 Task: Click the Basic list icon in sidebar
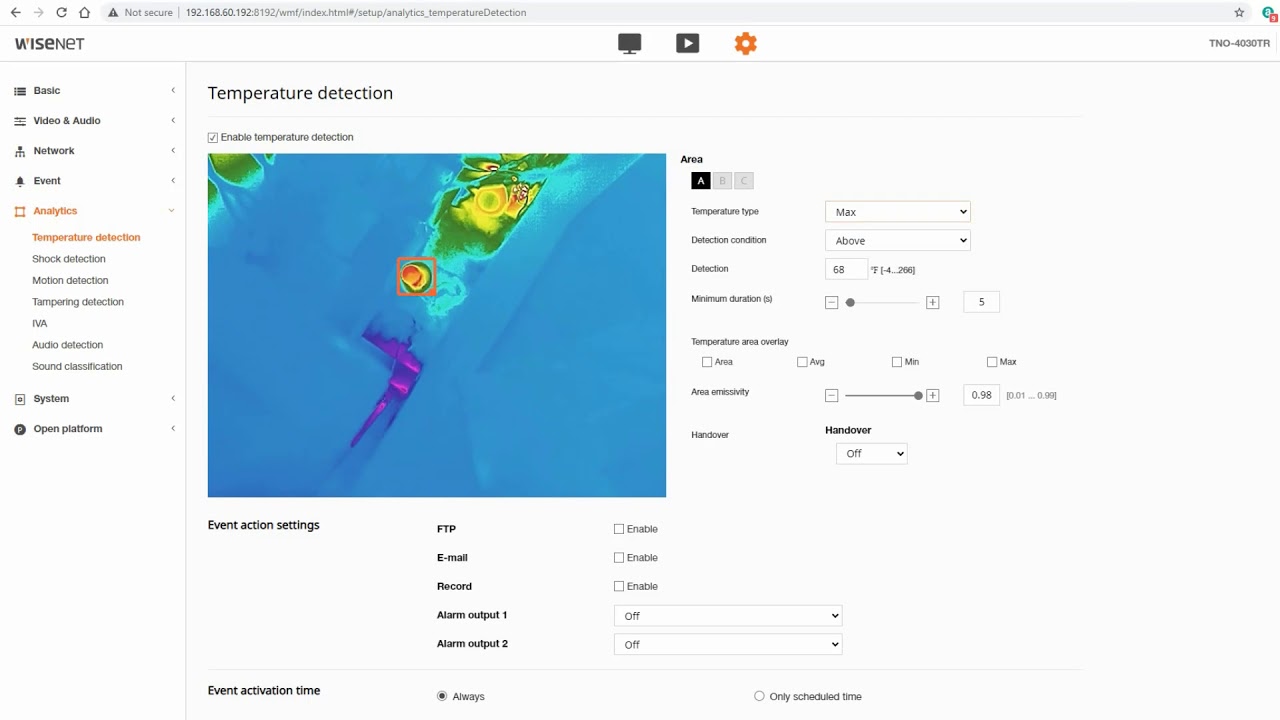click(x=20, y=91)
